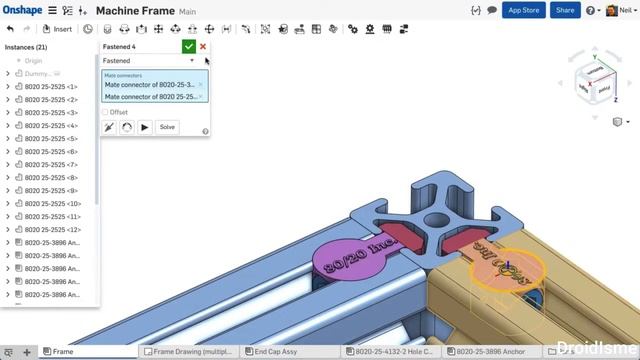Select the Linear relation tool
The height and width of the screenshot is (360, 640).
coord(404,29)
